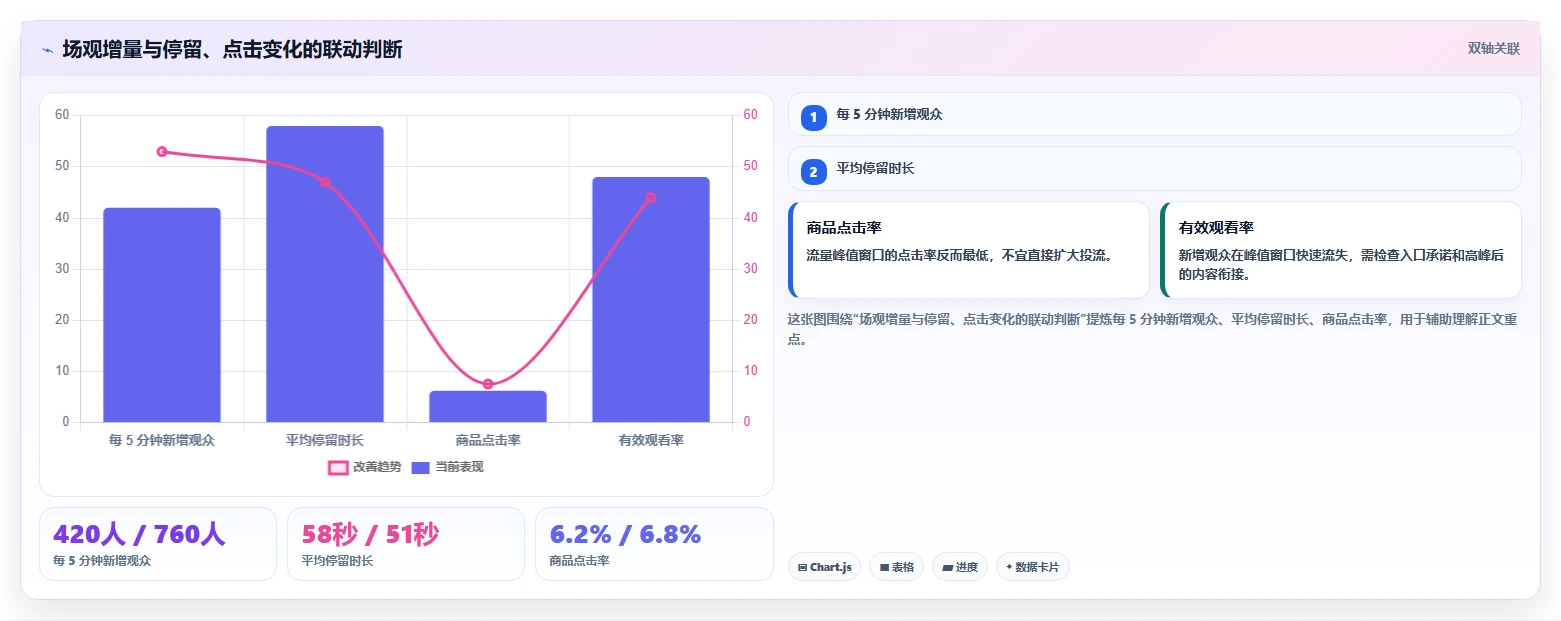Click the Chart.js tag icon
This screenshot has width=1561, height=621.
point(802,567)
